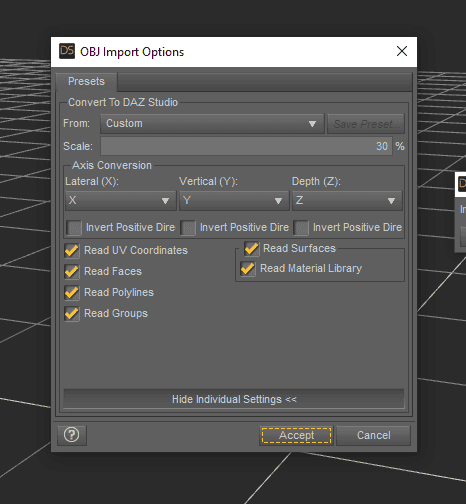Close the OBJ Import Options dialog
The height and width of the screenshot is (504, 466).
click(x=402, y=51)
